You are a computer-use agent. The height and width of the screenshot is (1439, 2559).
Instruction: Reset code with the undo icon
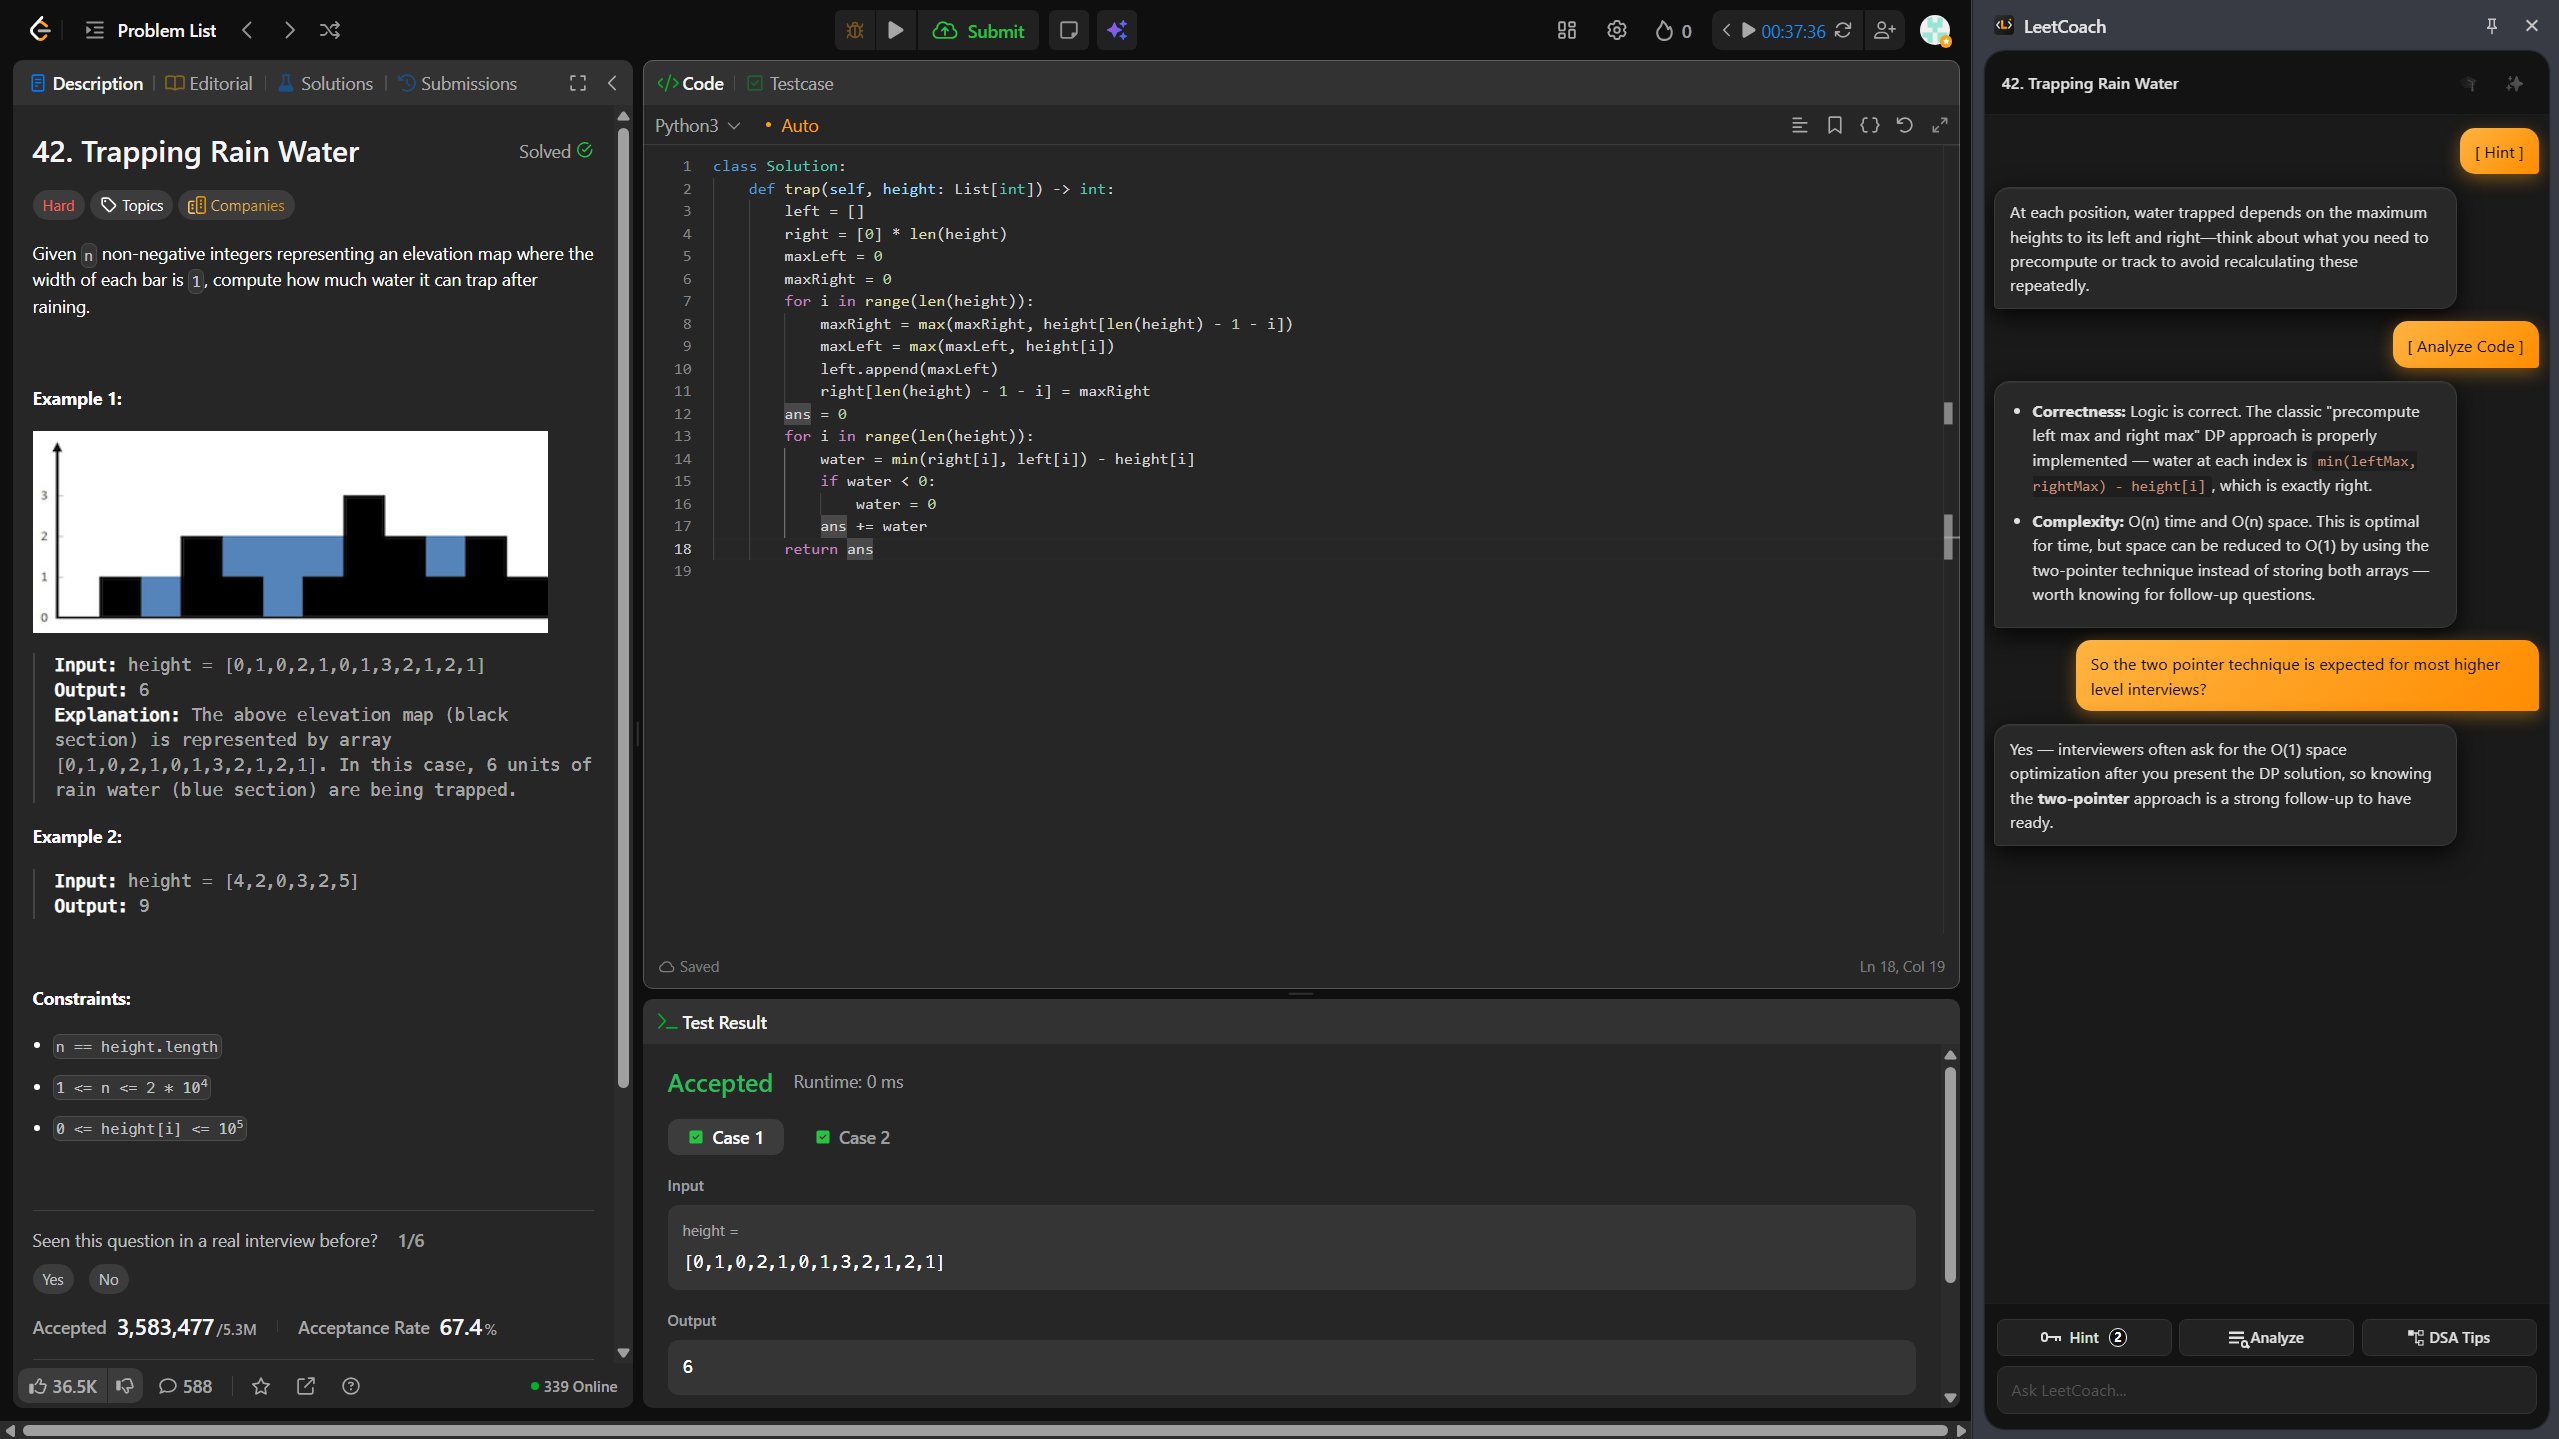[1904, 125]
